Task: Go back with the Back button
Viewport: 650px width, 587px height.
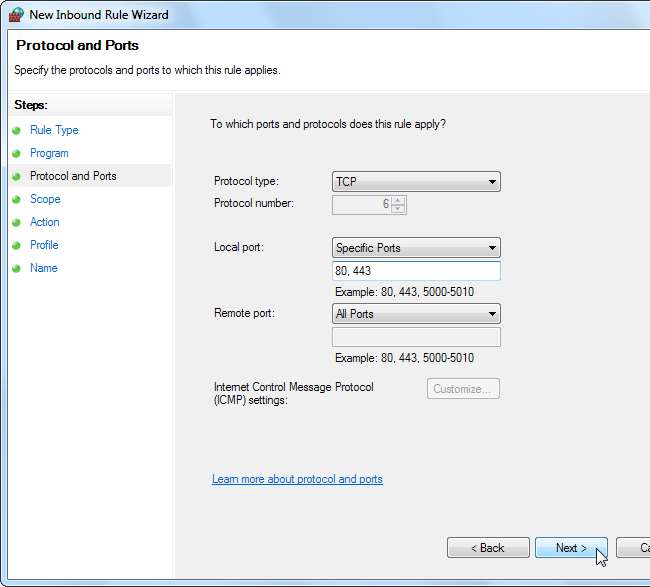Action: click(488, 548)
